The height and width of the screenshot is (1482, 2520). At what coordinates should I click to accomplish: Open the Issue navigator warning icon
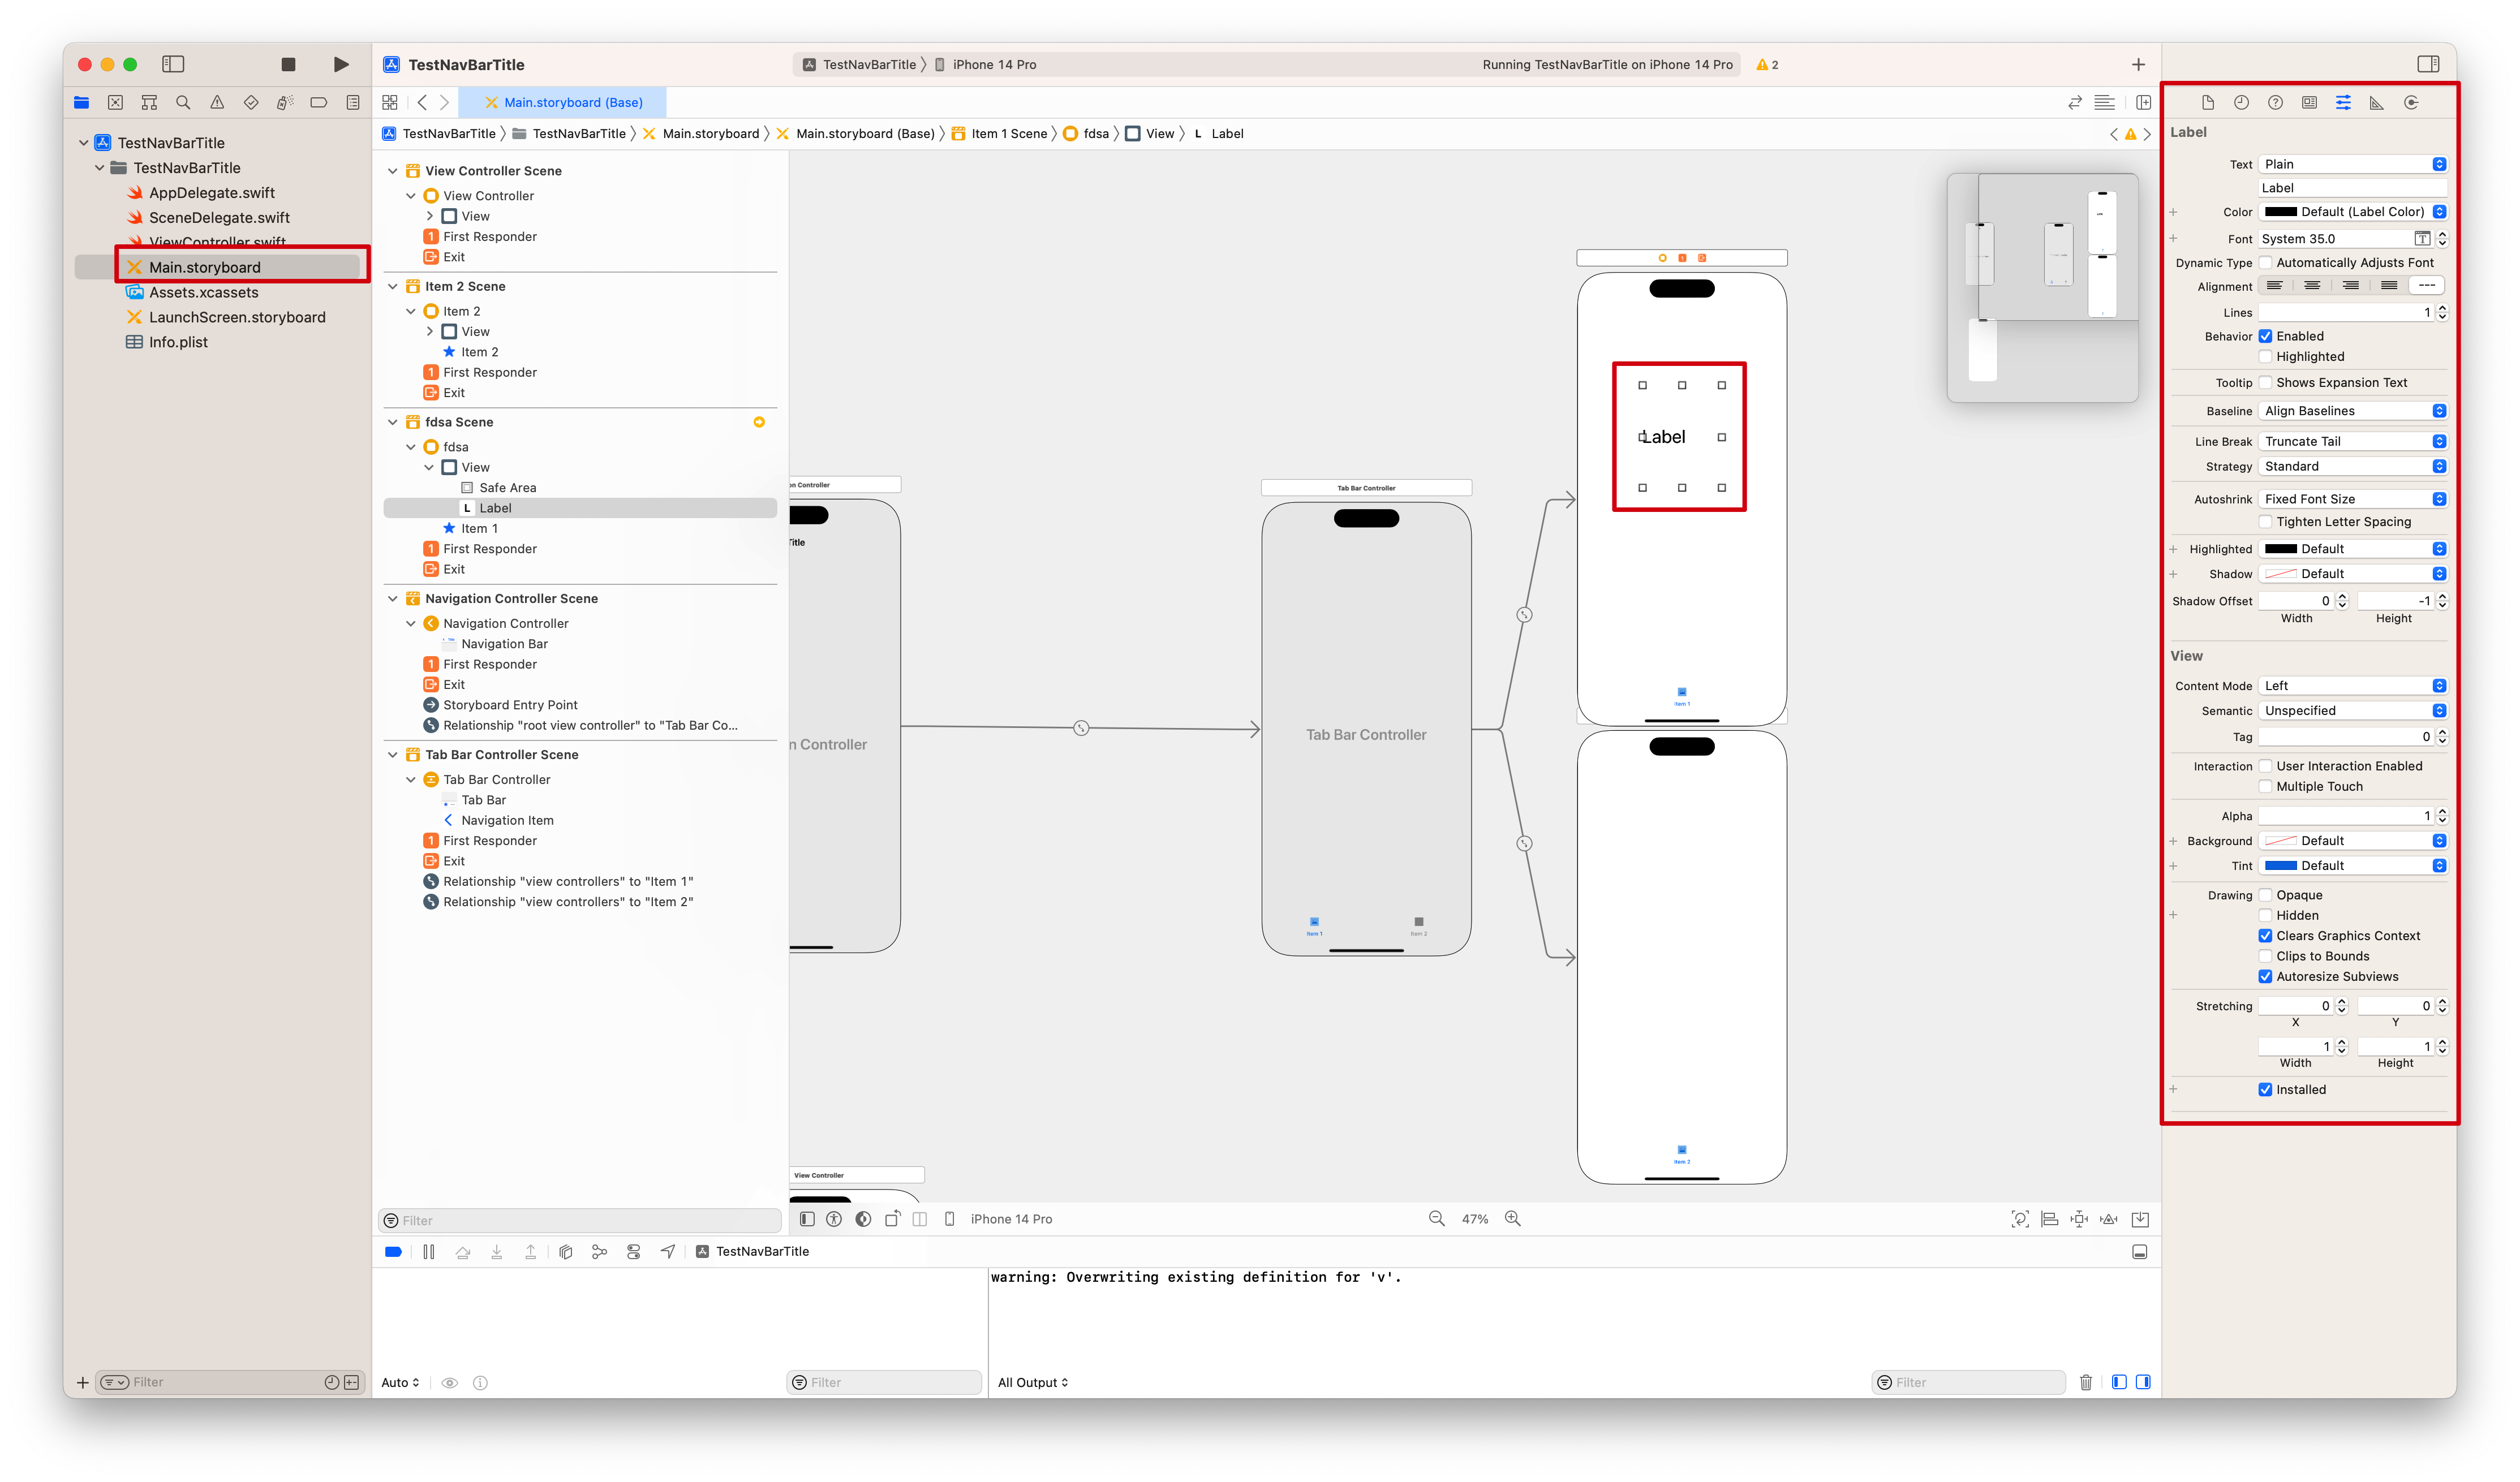(217, 102)
